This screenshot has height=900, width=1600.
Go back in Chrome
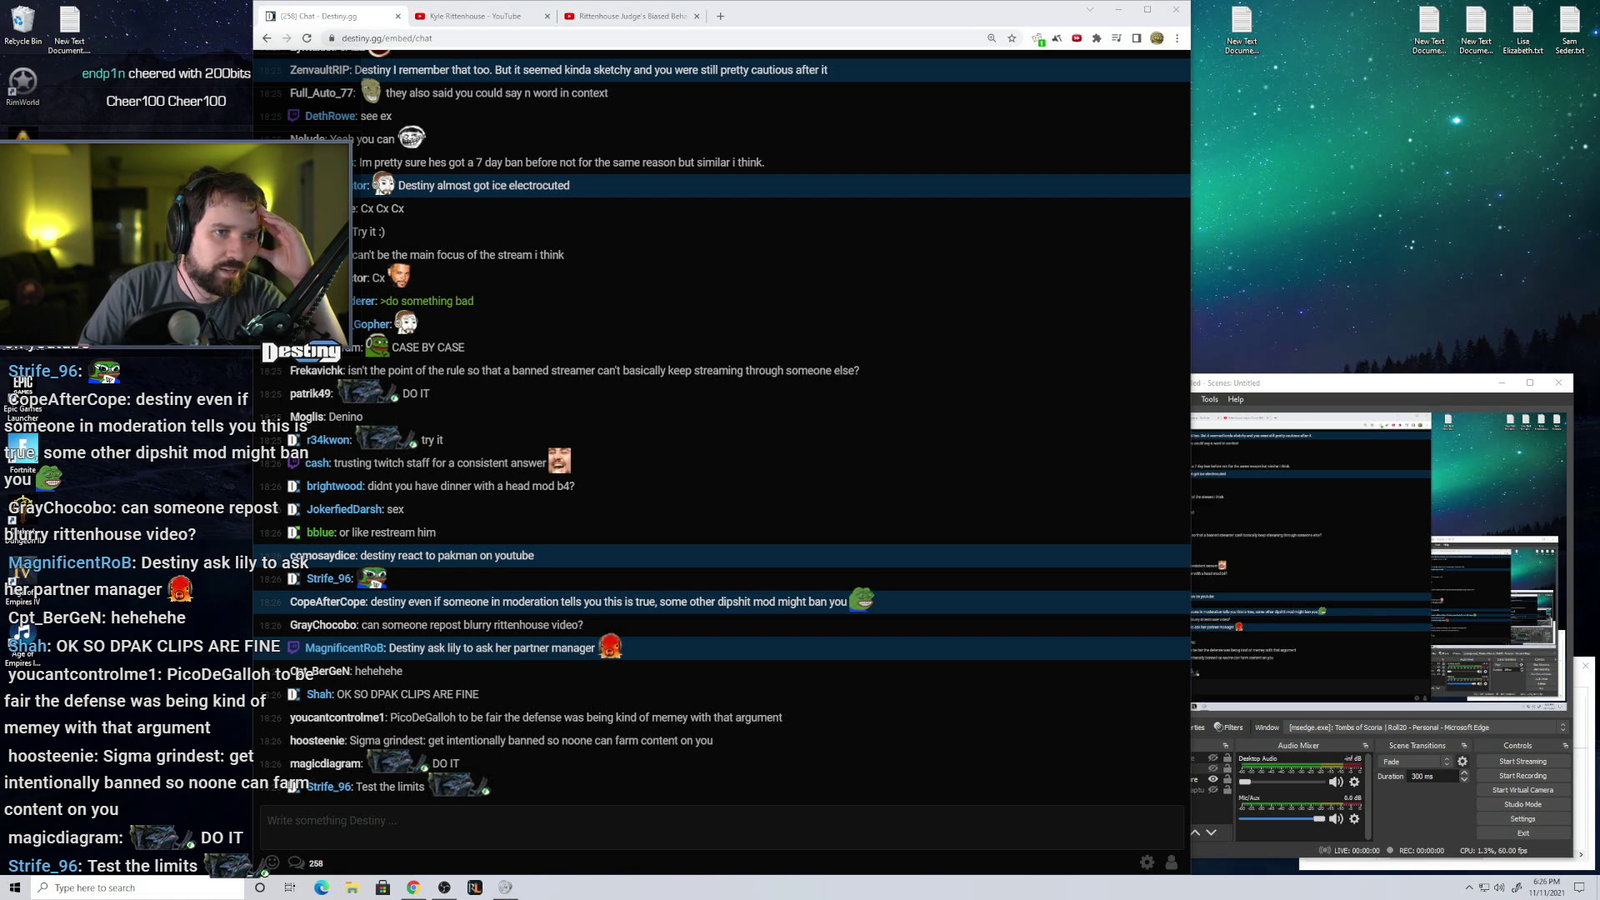click(267, 38)
